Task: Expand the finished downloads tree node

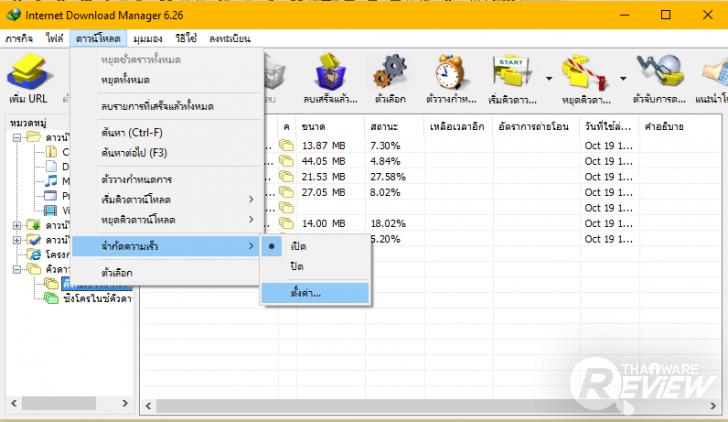Action: point(17,240)
